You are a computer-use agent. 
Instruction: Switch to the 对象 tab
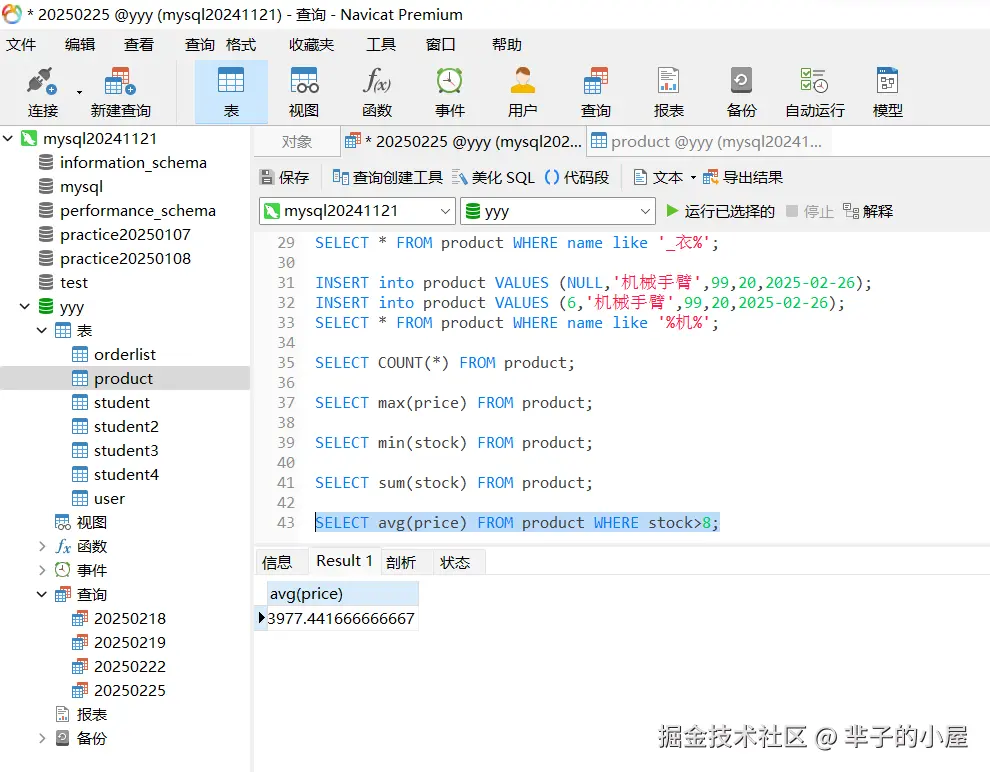click(297, 142)
